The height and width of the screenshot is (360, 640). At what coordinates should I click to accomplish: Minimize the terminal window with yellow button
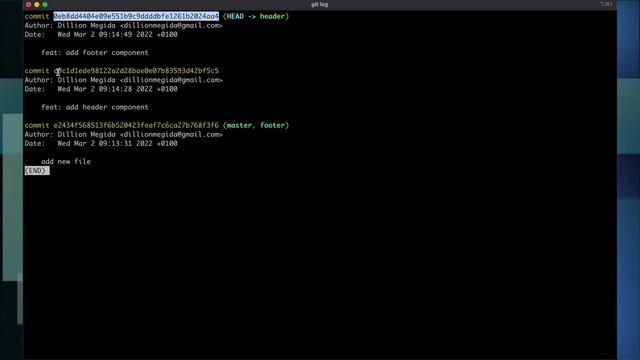coord(37,4)
